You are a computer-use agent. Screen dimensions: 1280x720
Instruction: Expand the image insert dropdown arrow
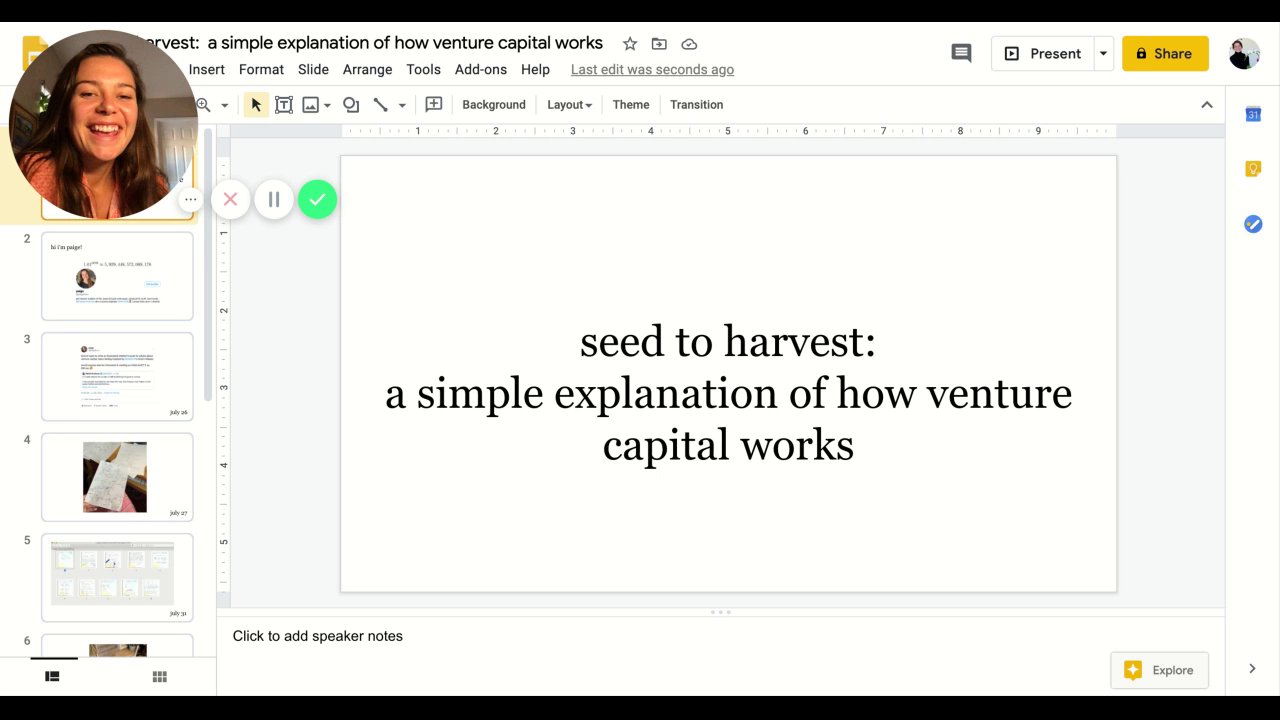[x=327, y=105]
